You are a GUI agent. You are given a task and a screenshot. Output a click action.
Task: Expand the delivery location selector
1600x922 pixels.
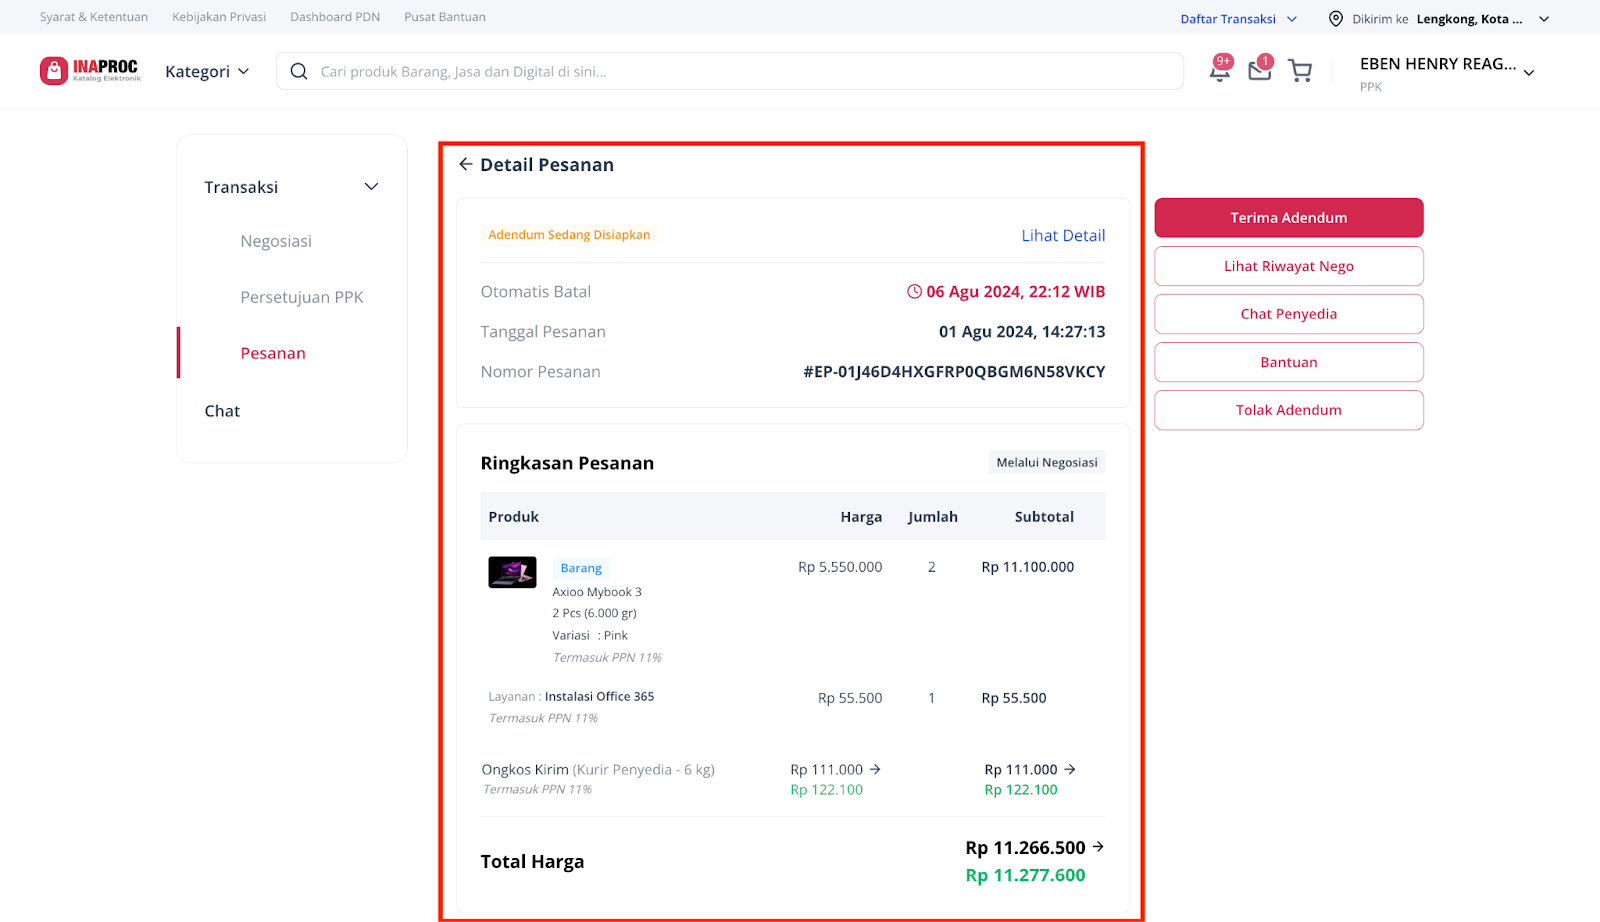[x=1543, y=19]
